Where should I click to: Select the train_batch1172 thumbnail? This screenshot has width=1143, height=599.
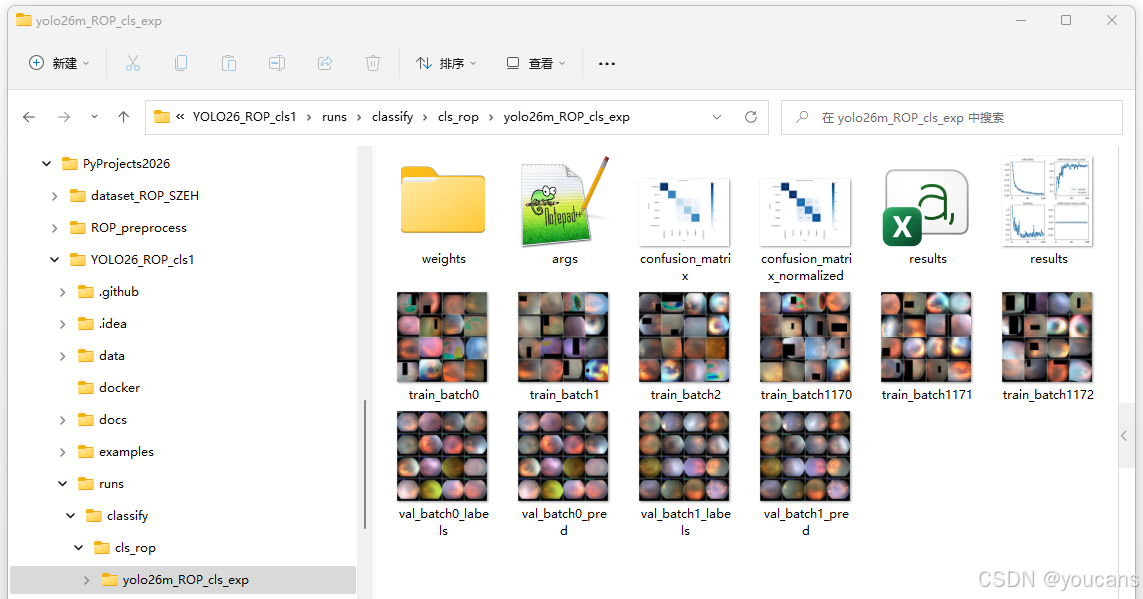tap(1048, 337)
